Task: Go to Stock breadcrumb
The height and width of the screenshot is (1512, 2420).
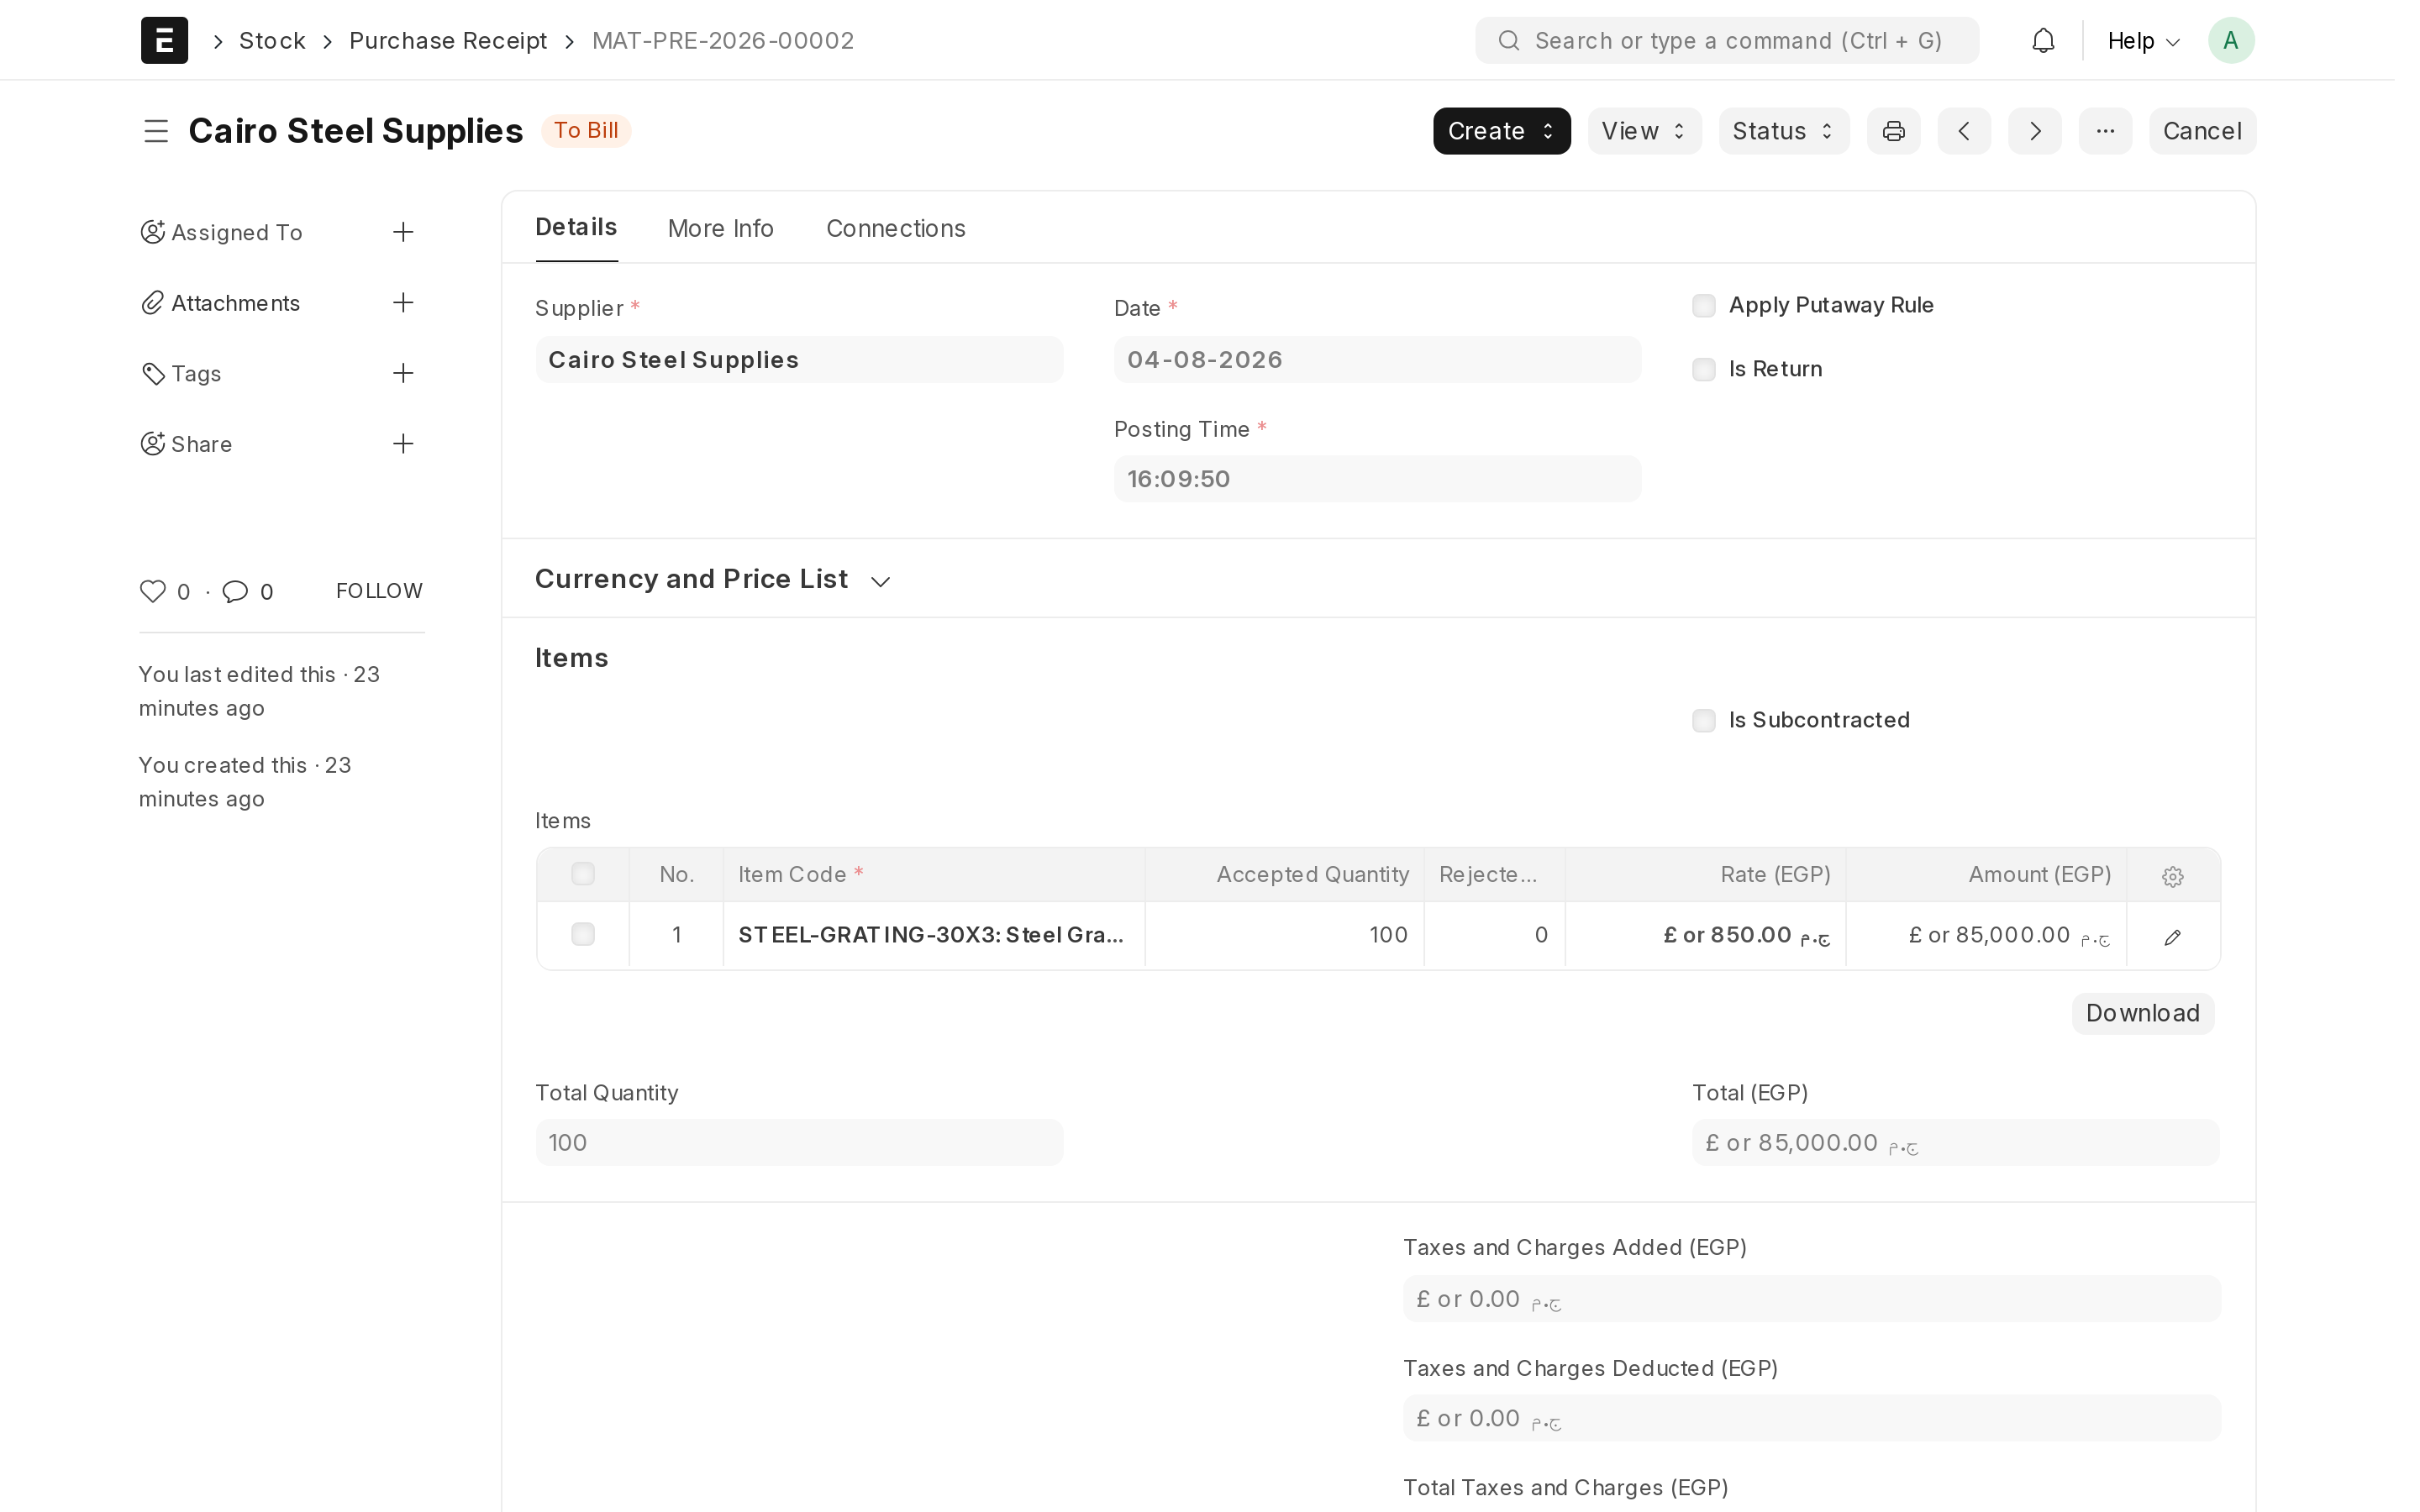Action: (x=272, y=40)
